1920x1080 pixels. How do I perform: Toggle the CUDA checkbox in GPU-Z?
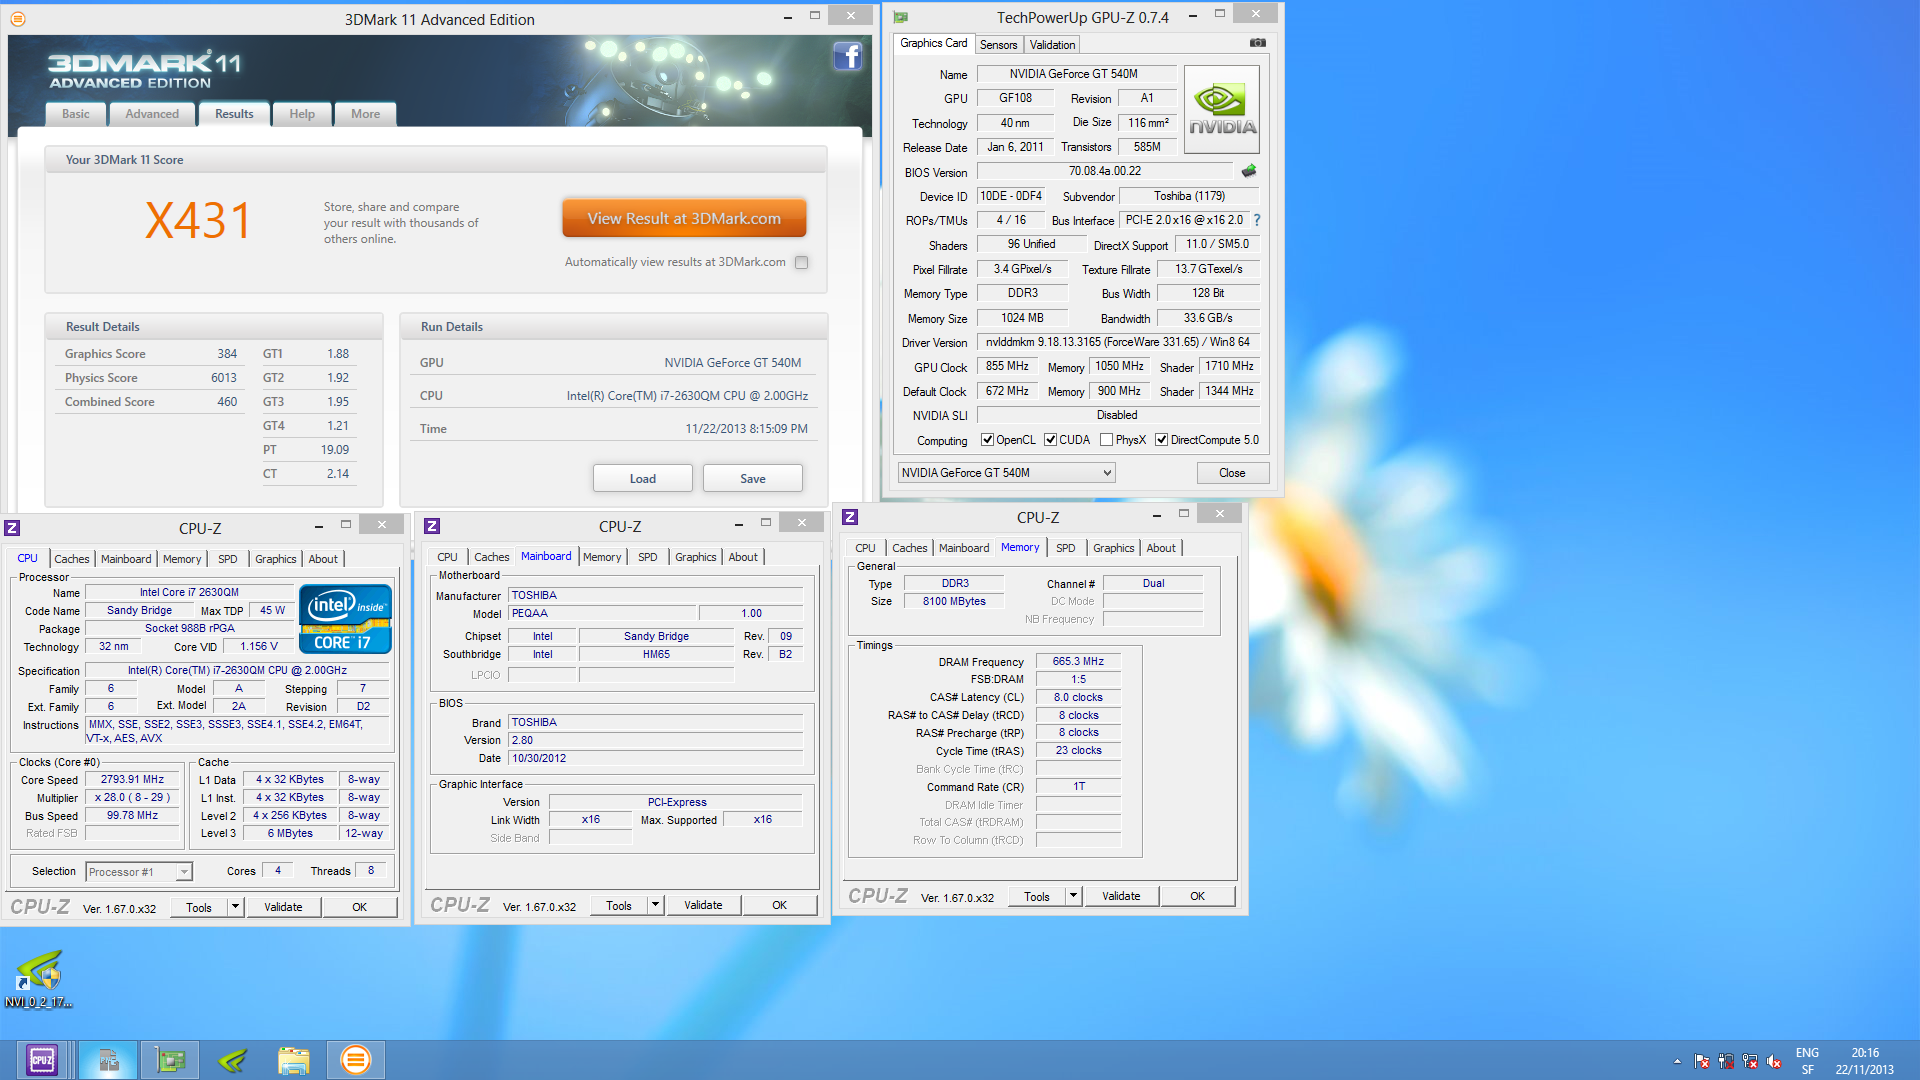click(x=1050, y=440)
